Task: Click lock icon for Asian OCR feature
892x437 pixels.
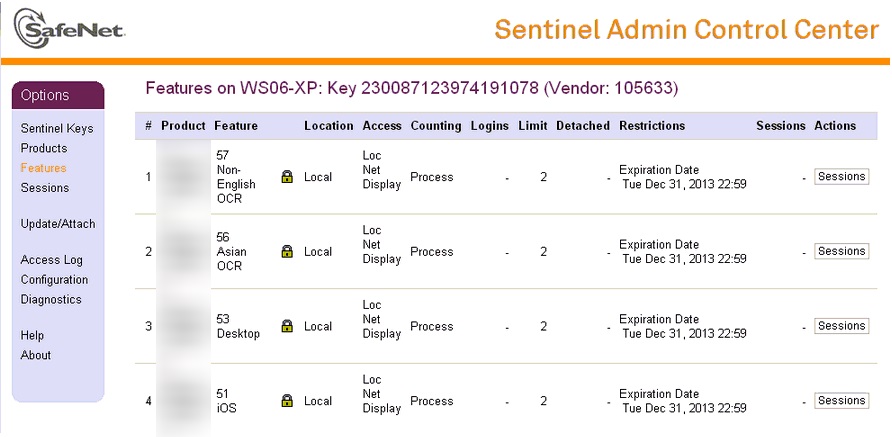Action: pyautogui.click(x=287, y=252)
